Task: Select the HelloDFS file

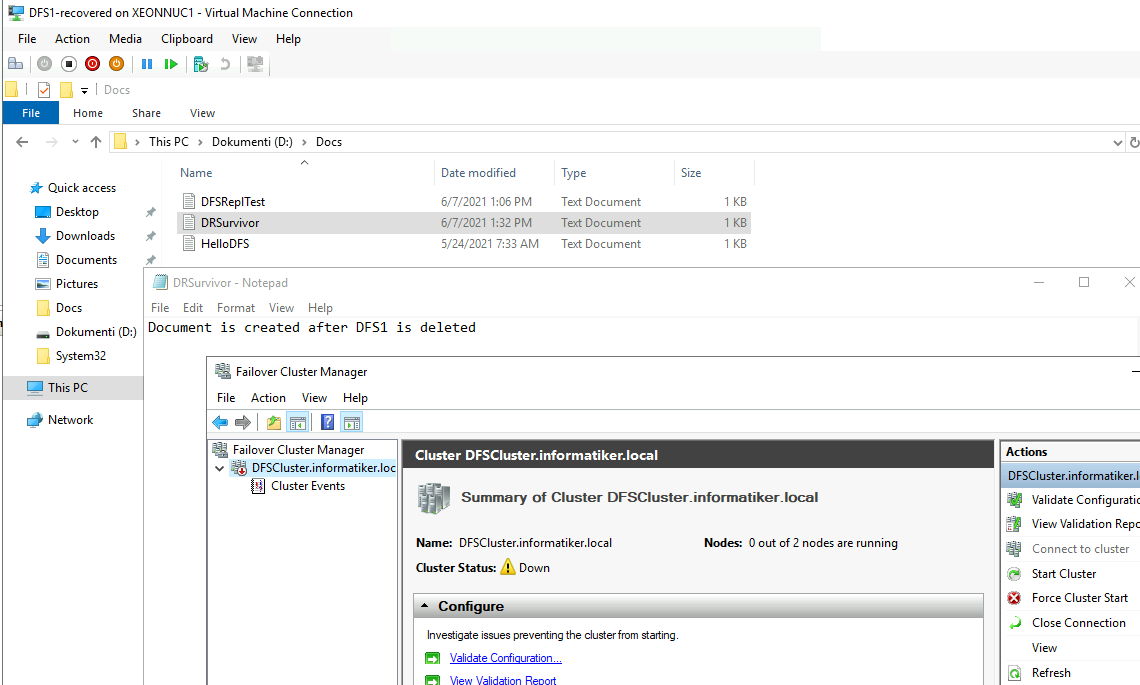Action: 225,244
